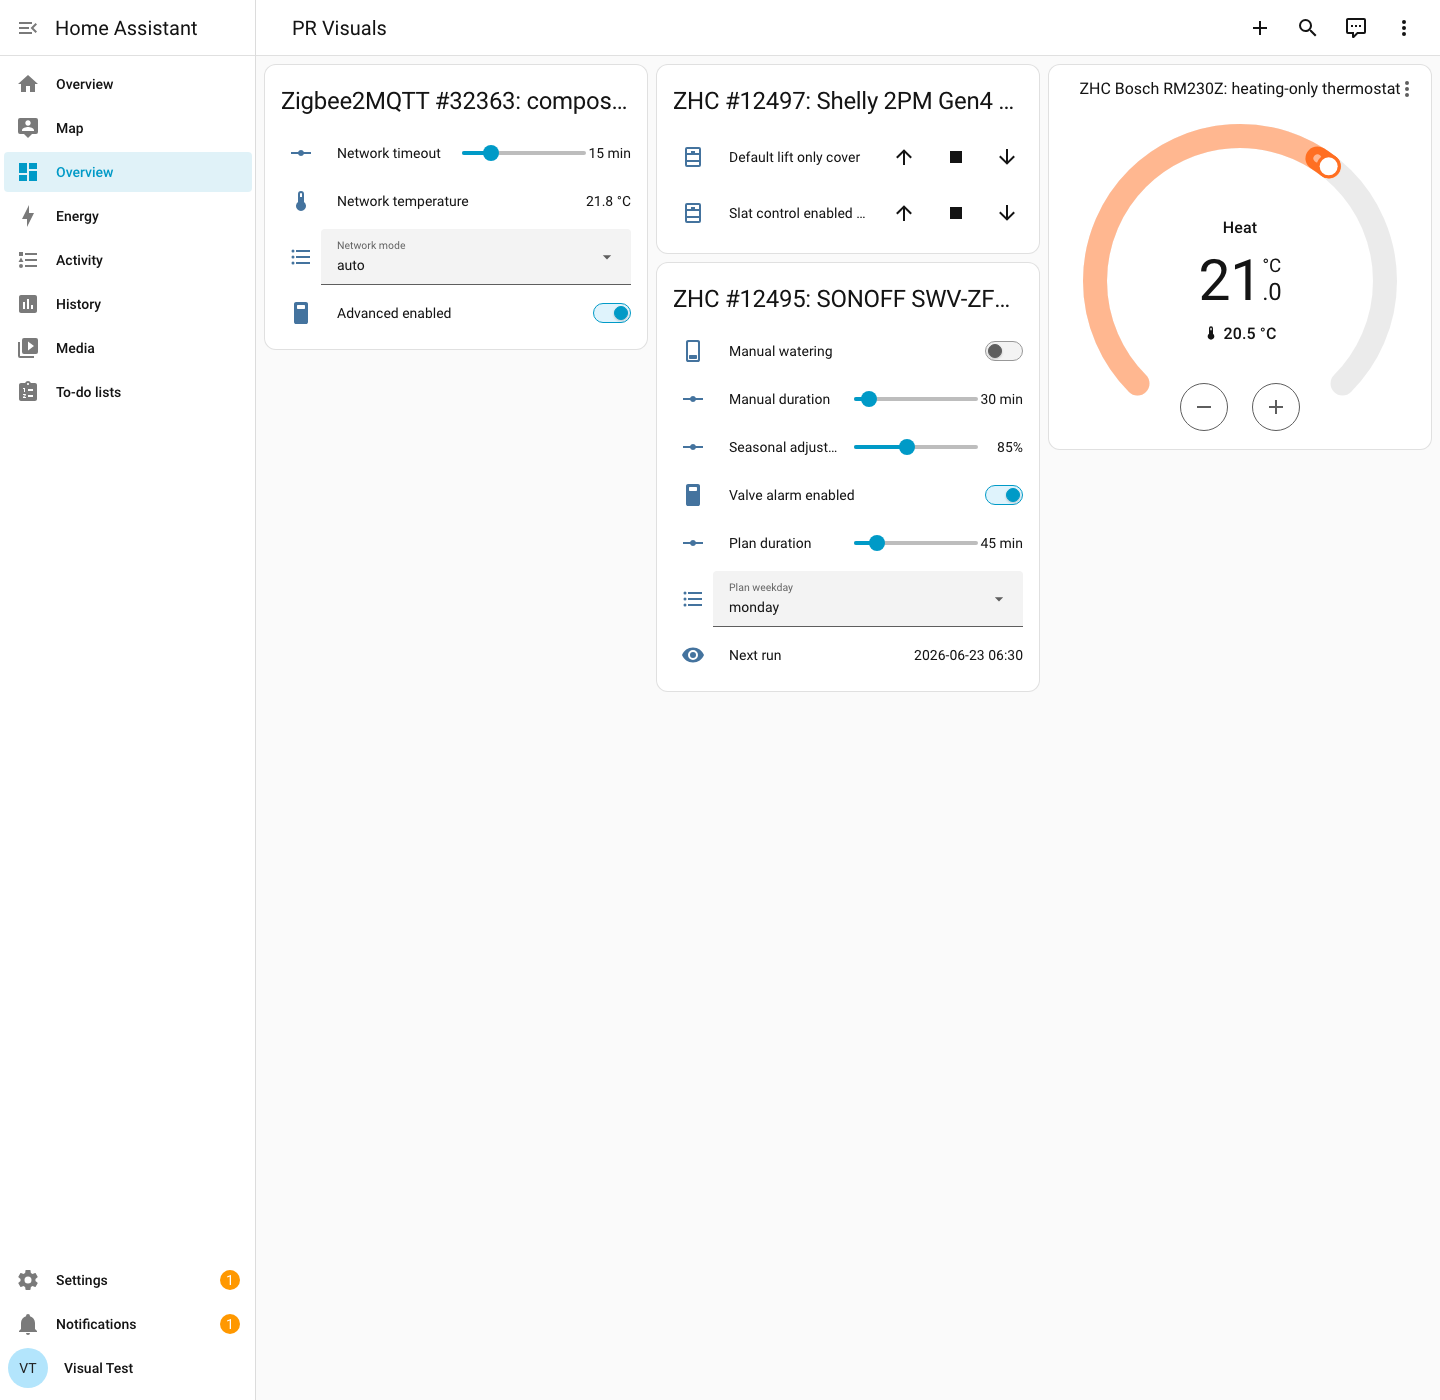
Task: Click the ZHC #12497 Shelly card title
Action: pyautogui.click(x=844, y=101)
